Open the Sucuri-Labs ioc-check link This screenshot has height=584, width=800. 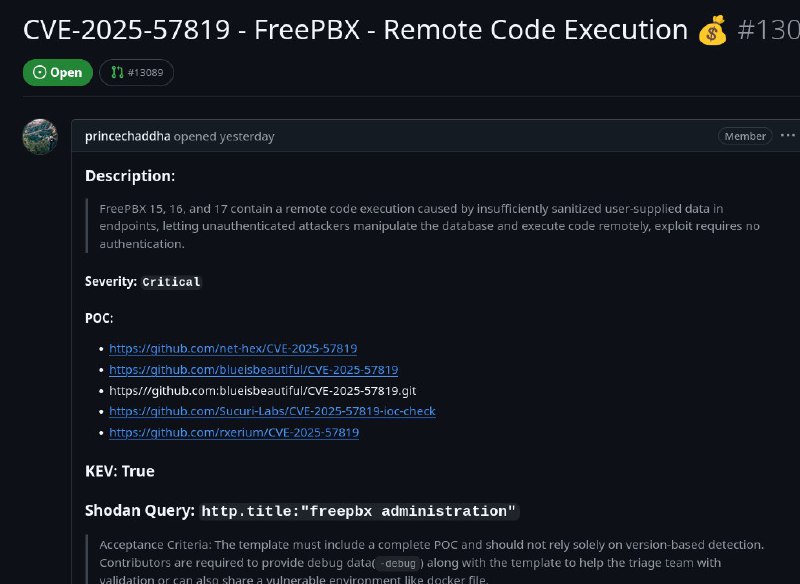(272, 411)
